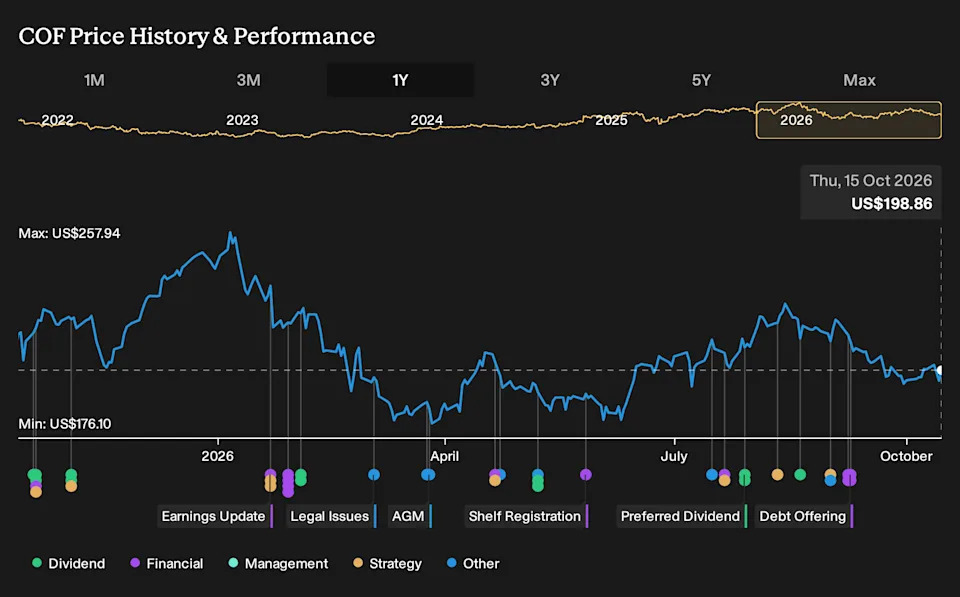This screenshot has width=960, height=597.
Task: Jump to 2023 on the overview chart
Action: [242, 120]
